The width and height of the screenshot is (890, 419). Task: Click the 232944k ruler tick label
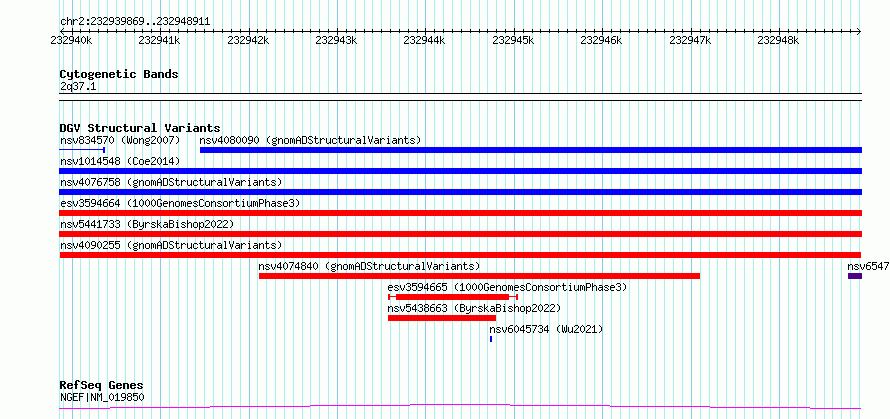[425, 40]
